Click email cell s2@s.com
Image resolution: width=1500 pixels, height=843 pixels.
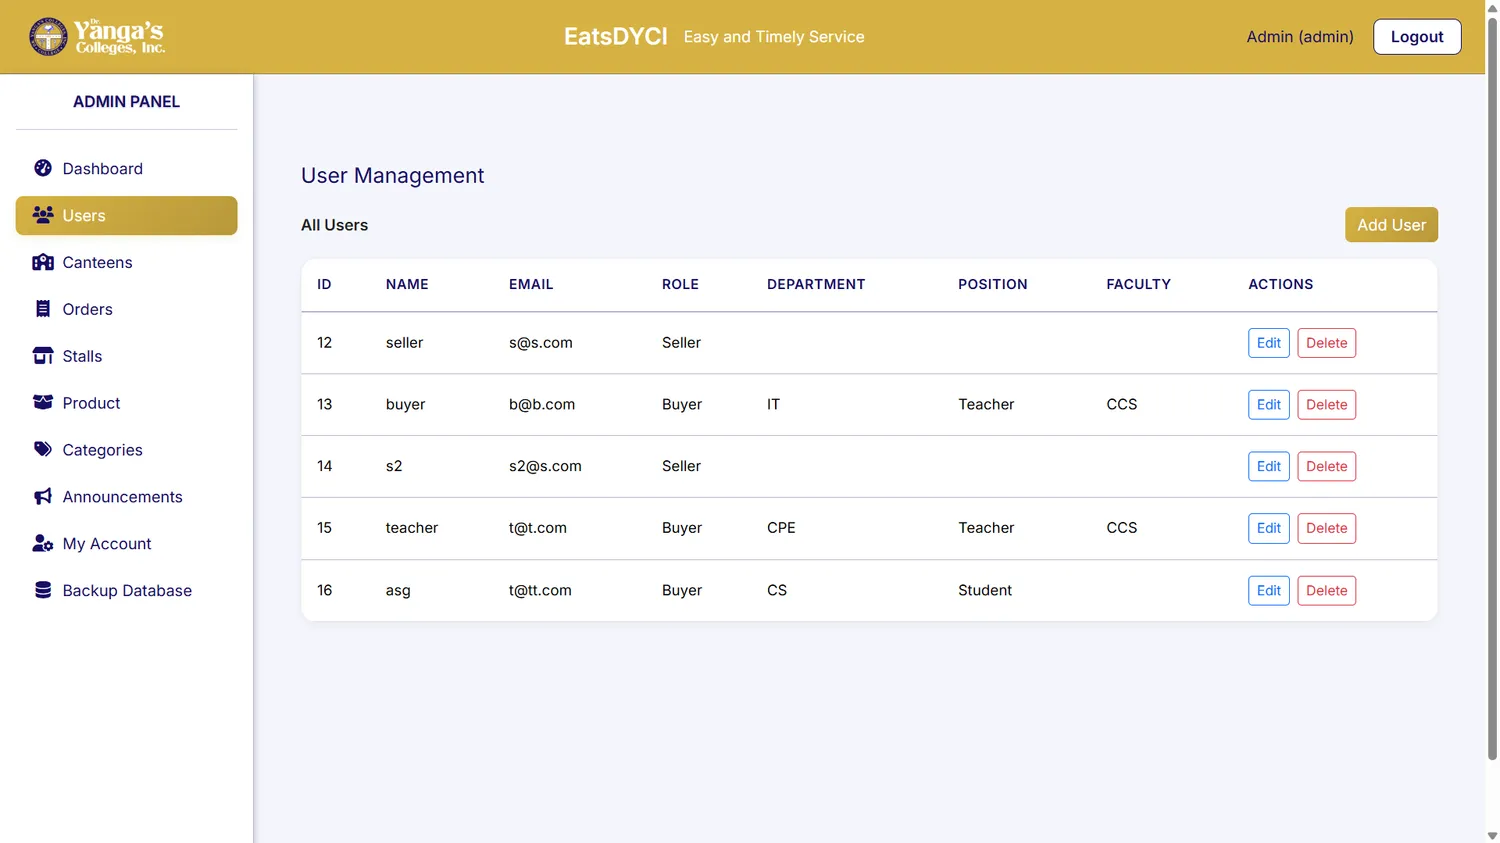tap(545, 466)
